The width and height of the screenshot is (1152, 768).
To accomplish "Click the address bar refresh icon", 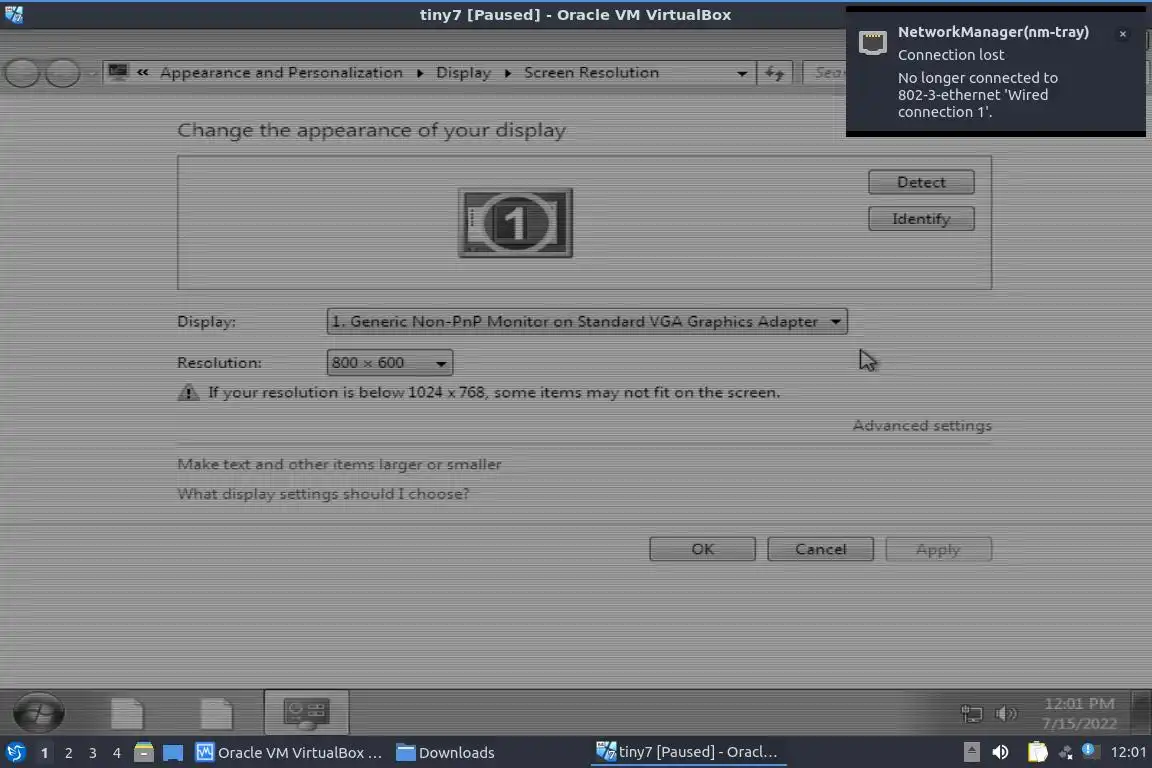I will pyautogui.click(x=774, y=73).
